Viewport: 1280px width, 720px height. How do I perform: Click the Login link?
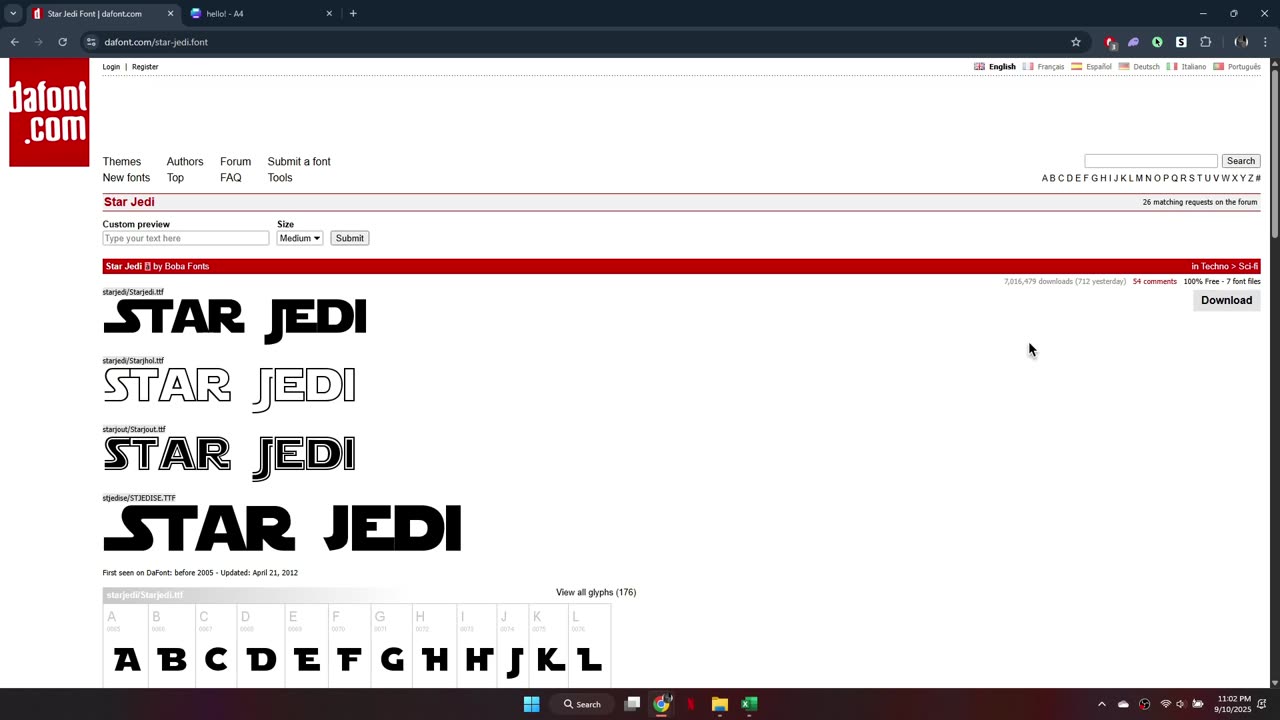pyautogui.click(x=111, y=67)
